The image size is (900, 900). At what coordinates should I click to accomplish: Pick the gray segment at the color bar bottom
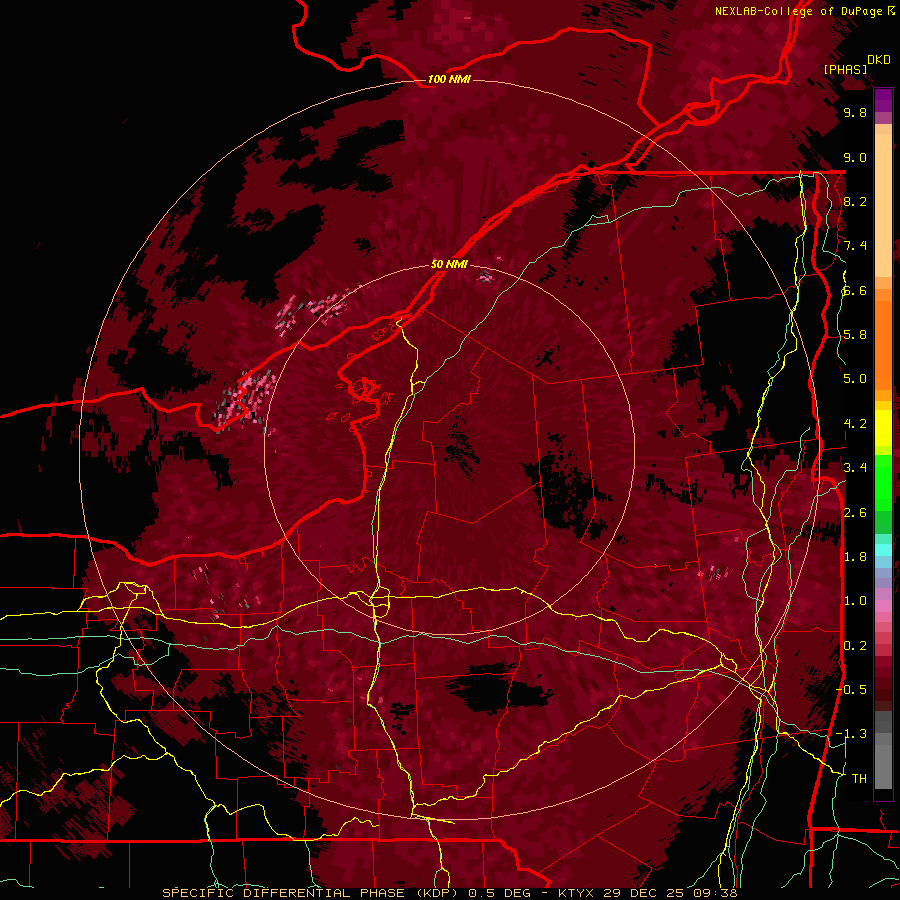883,761
